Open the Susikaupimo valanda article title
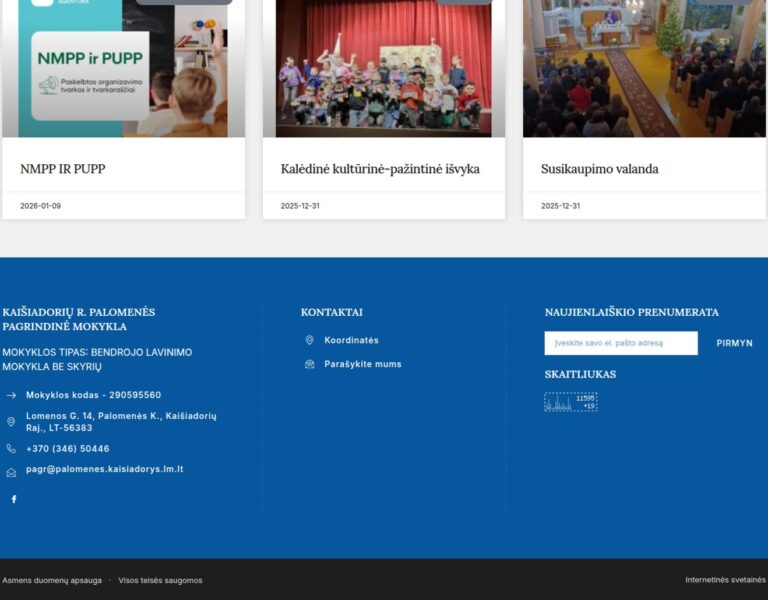 599,169
